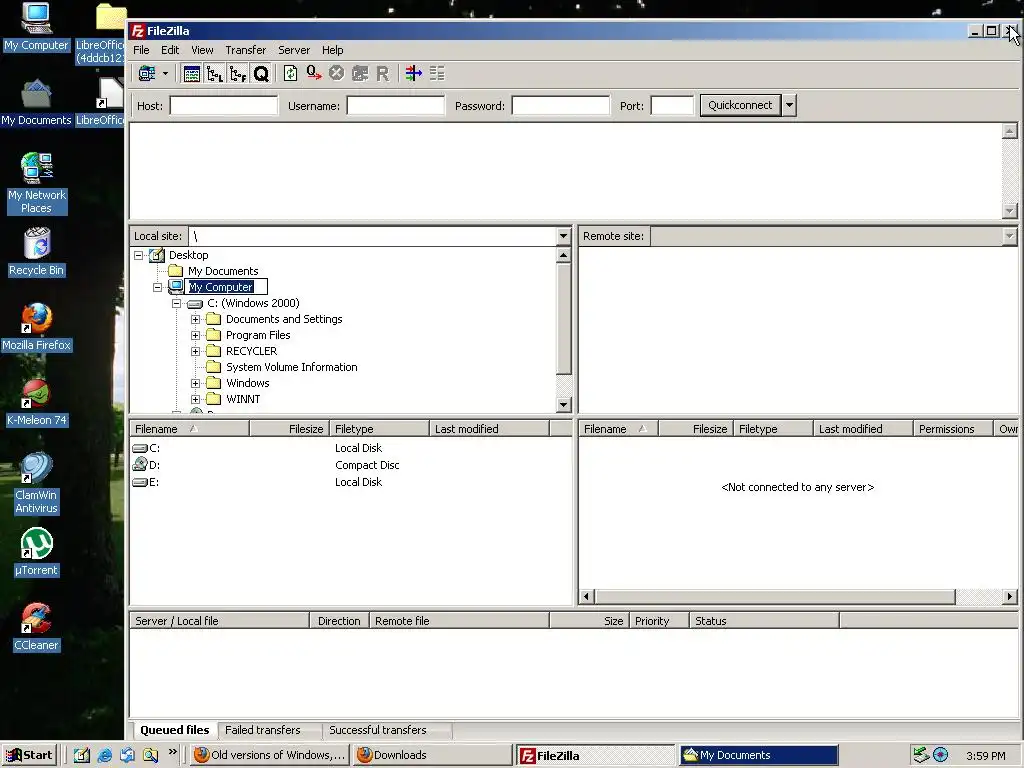This screenshot has height=768, width=1024.
Task: Select the CCleaner desktop shortcut
Action: pos(37,628)
